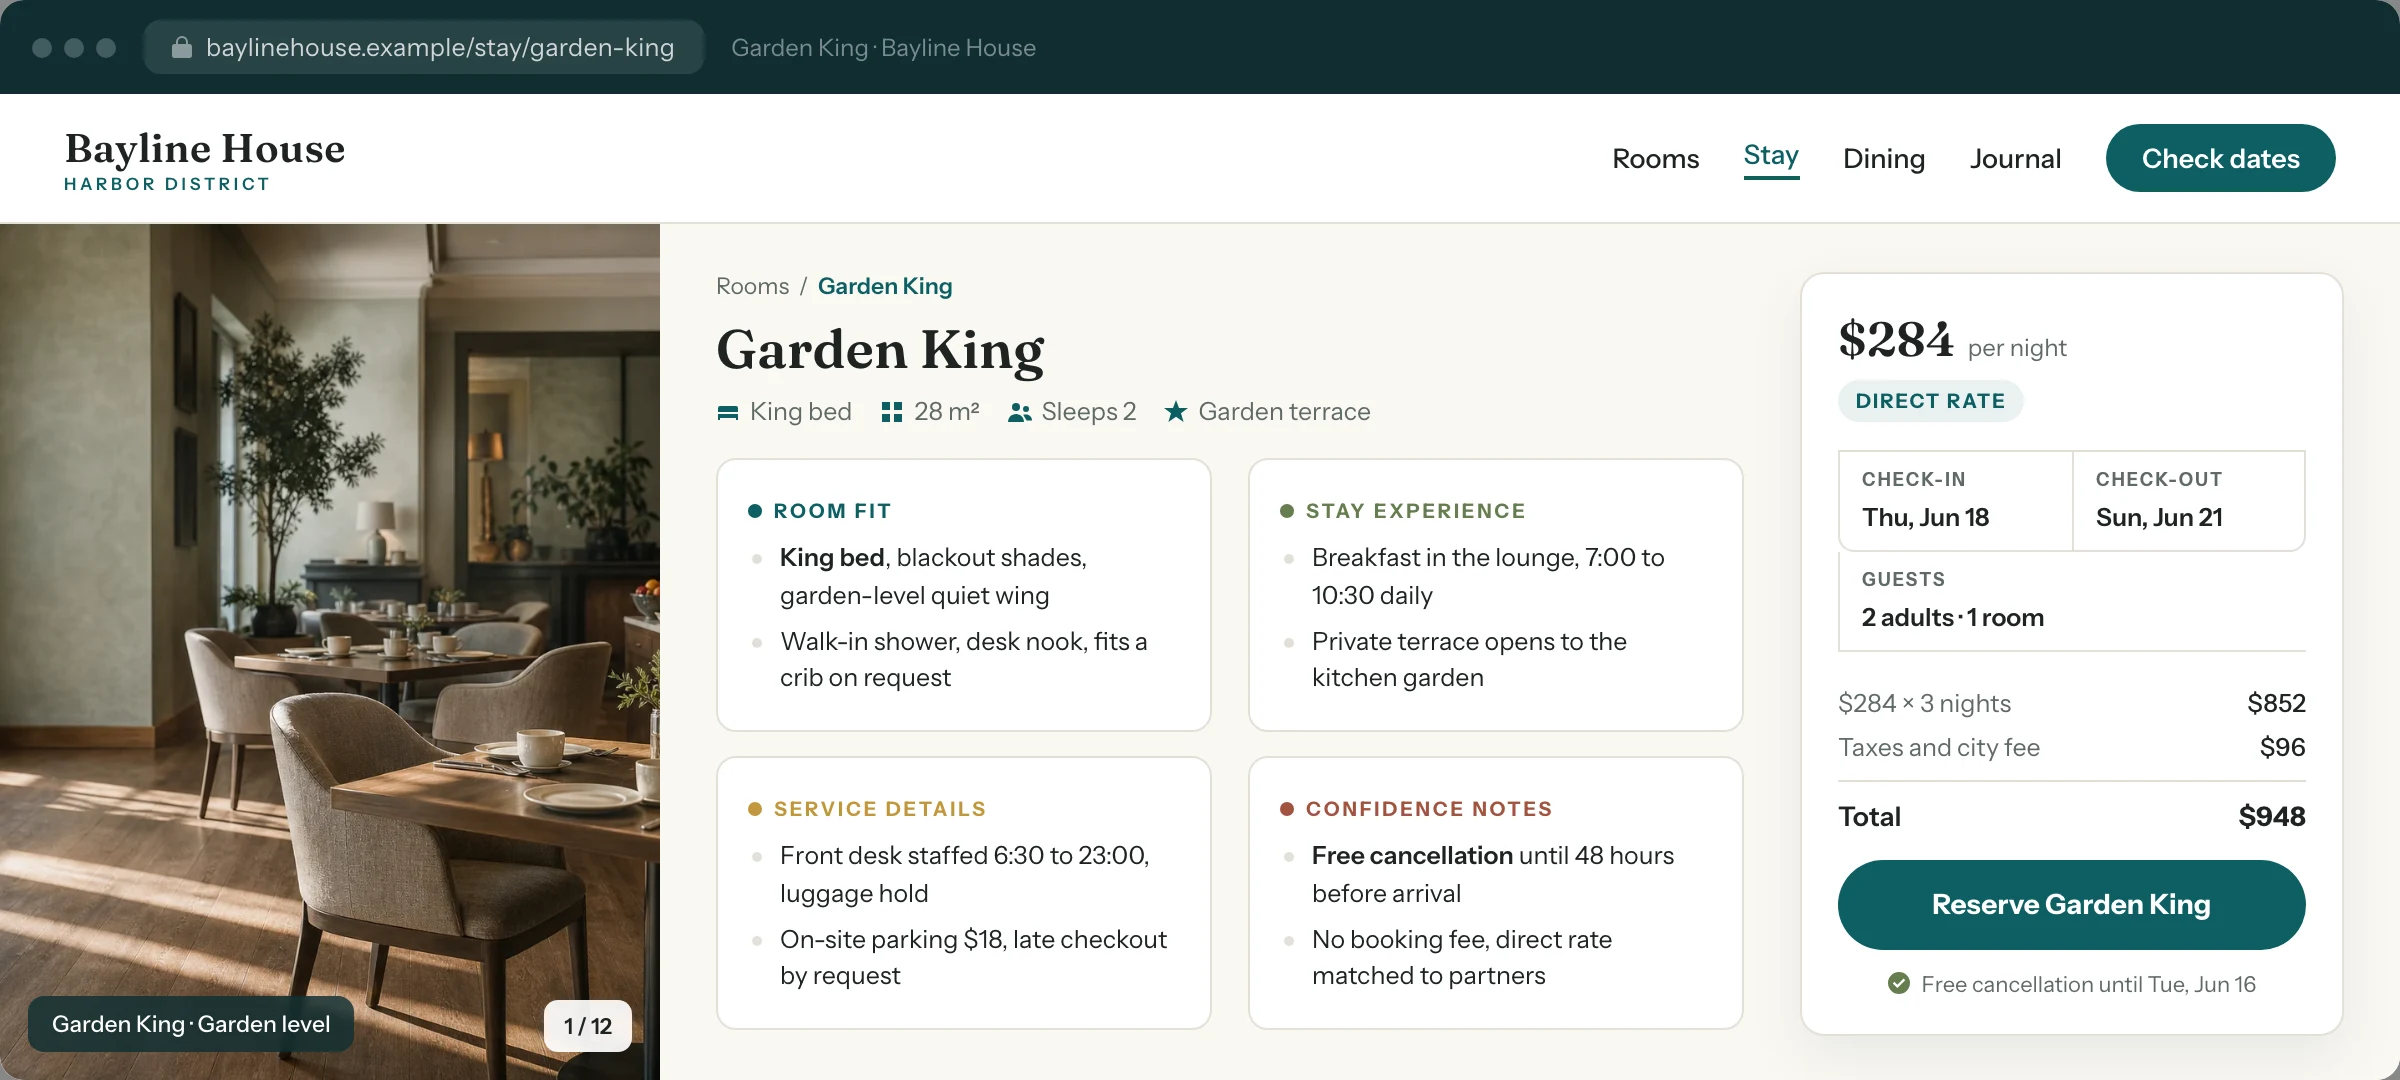Click the Garden King · Garden level caption
This screenshot has width=2400, height=1080.
coord(191,1024)
